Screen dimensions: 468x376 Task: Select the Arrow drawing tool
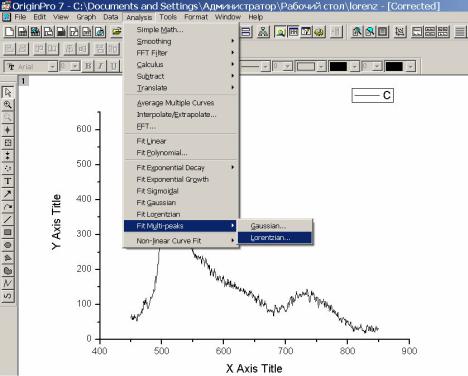[x=8, y=194]
